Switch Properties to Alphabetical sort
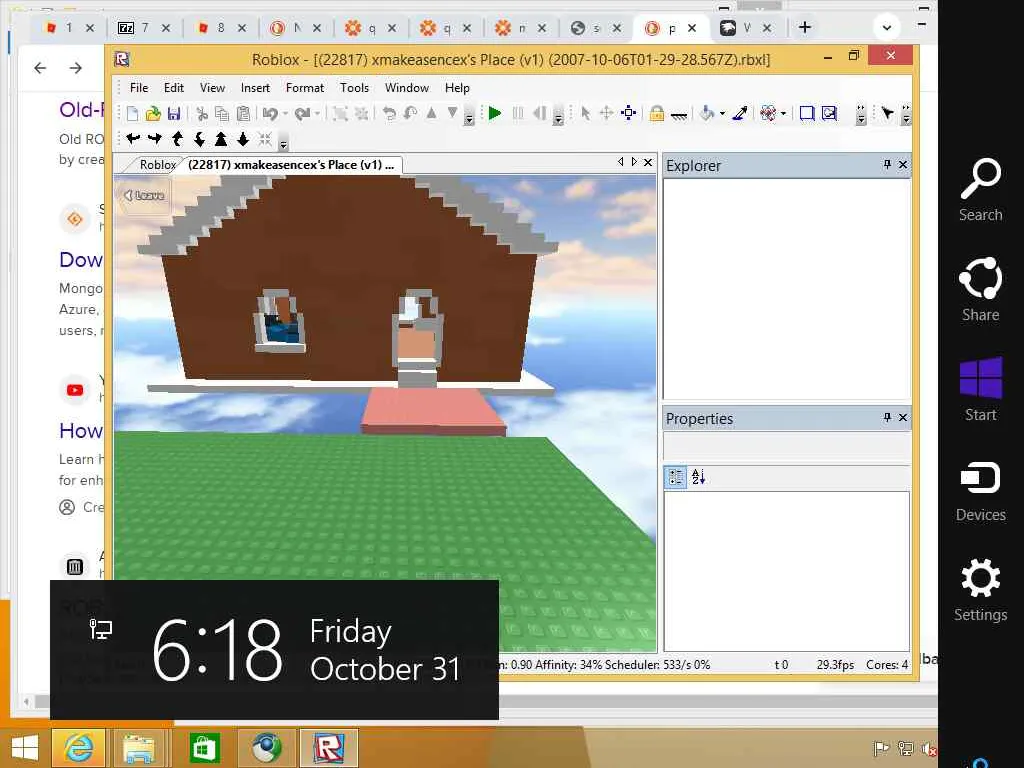Screen dimensions: 1024x768 coord(698,477)
